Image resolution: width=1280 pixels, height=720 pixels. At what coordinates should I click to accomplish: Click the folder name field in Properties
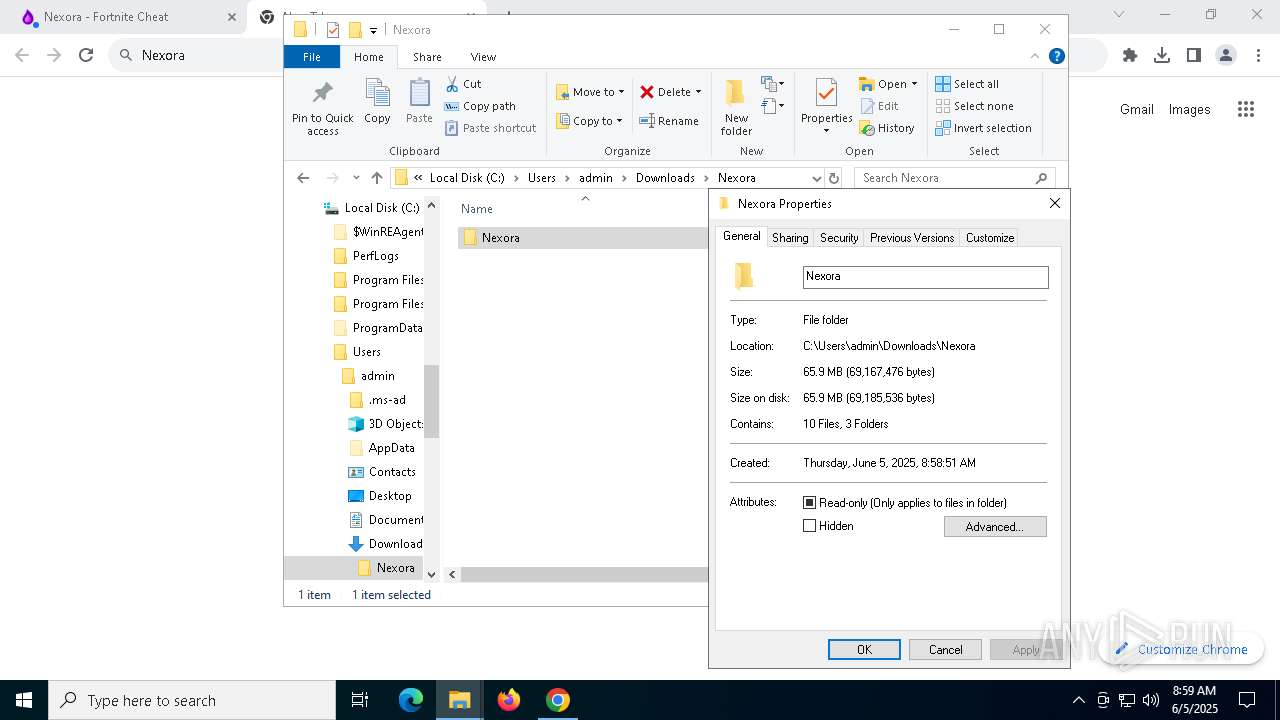point(925,277)
